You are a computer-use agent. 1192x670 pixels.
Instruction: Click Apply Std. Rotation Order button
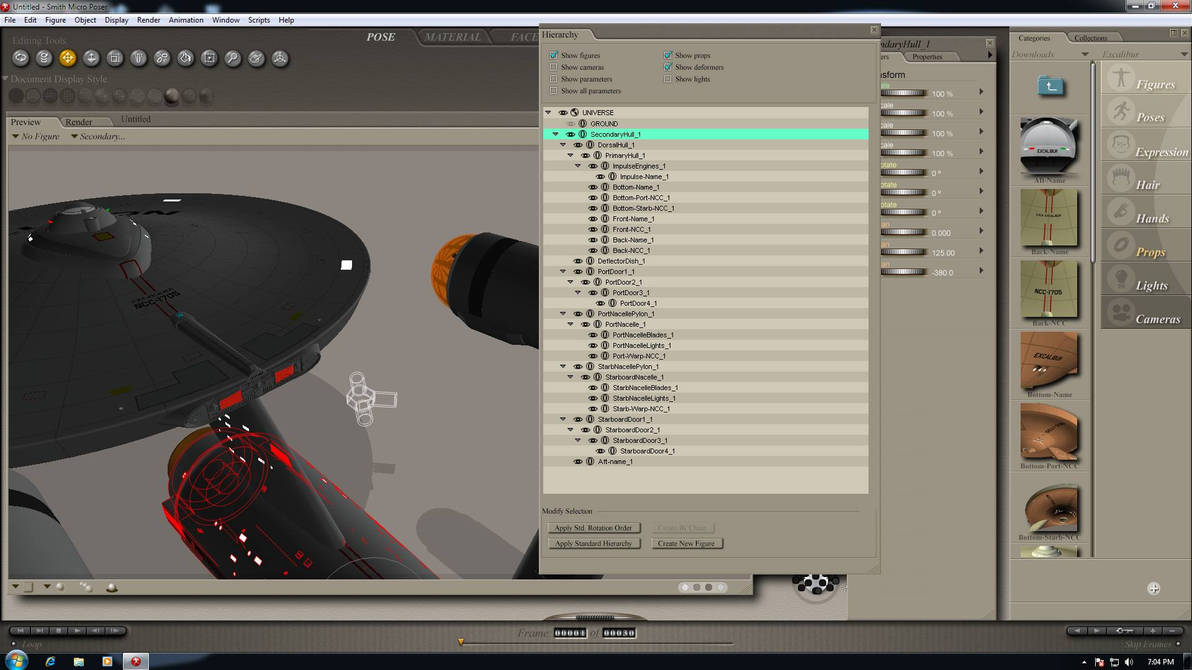(593, 528)
